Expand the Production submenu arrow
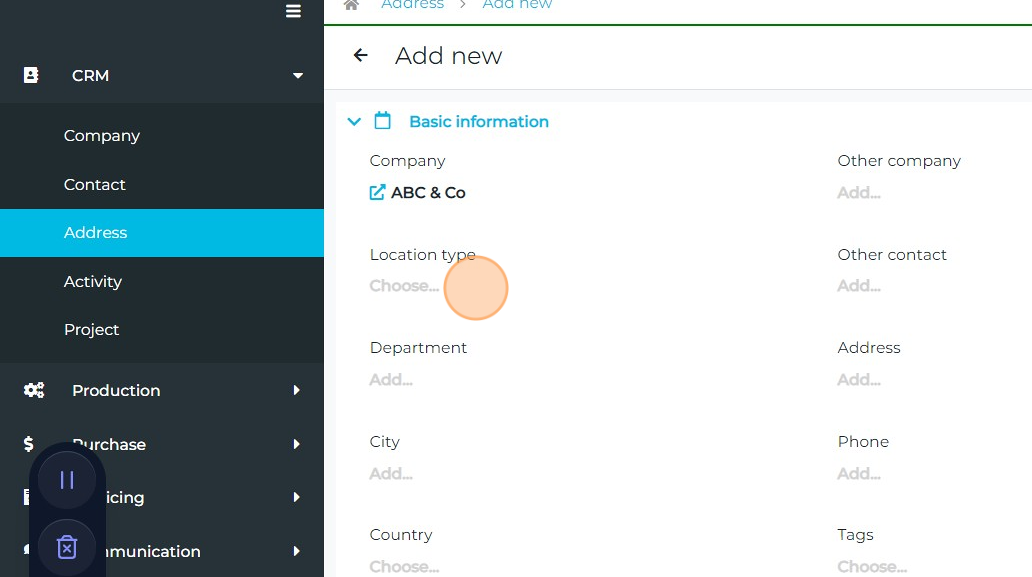This screenshot has height=577, width=1032. pos(296,390)
